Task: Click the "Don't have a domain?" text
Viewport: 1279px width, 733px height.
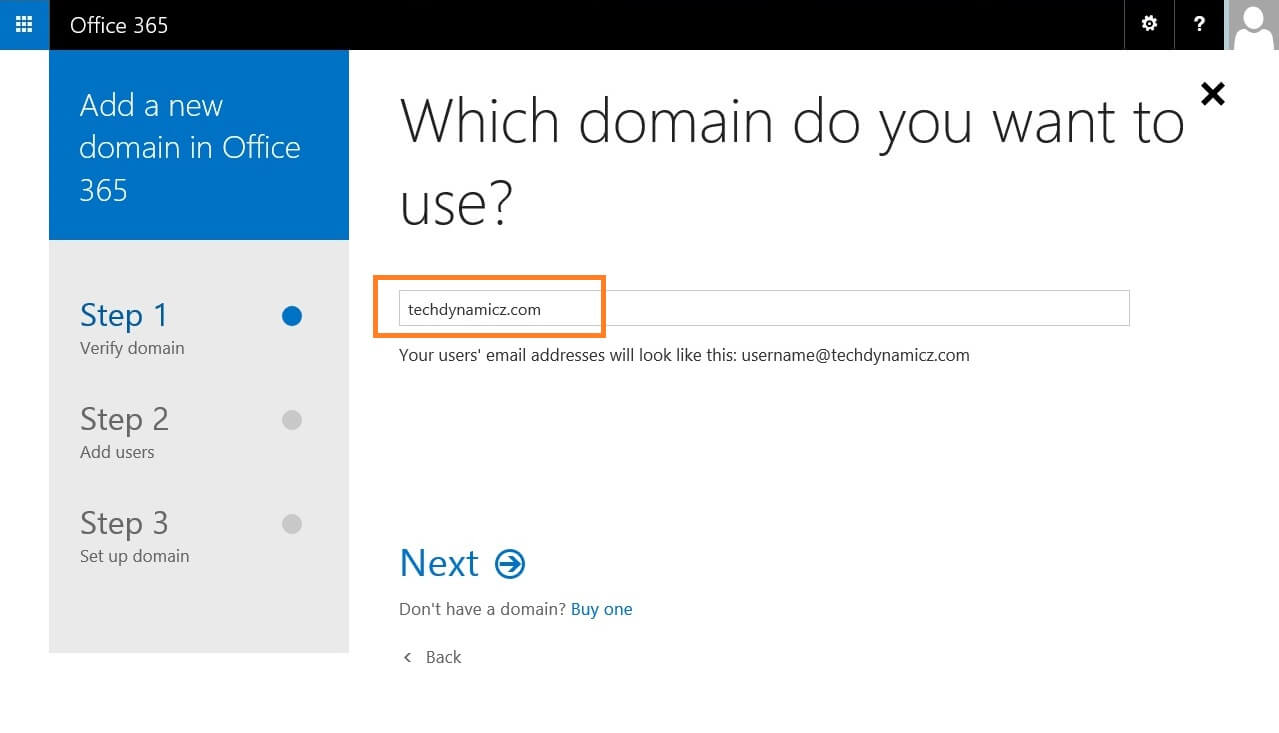Action: click(x=482, y=609)
